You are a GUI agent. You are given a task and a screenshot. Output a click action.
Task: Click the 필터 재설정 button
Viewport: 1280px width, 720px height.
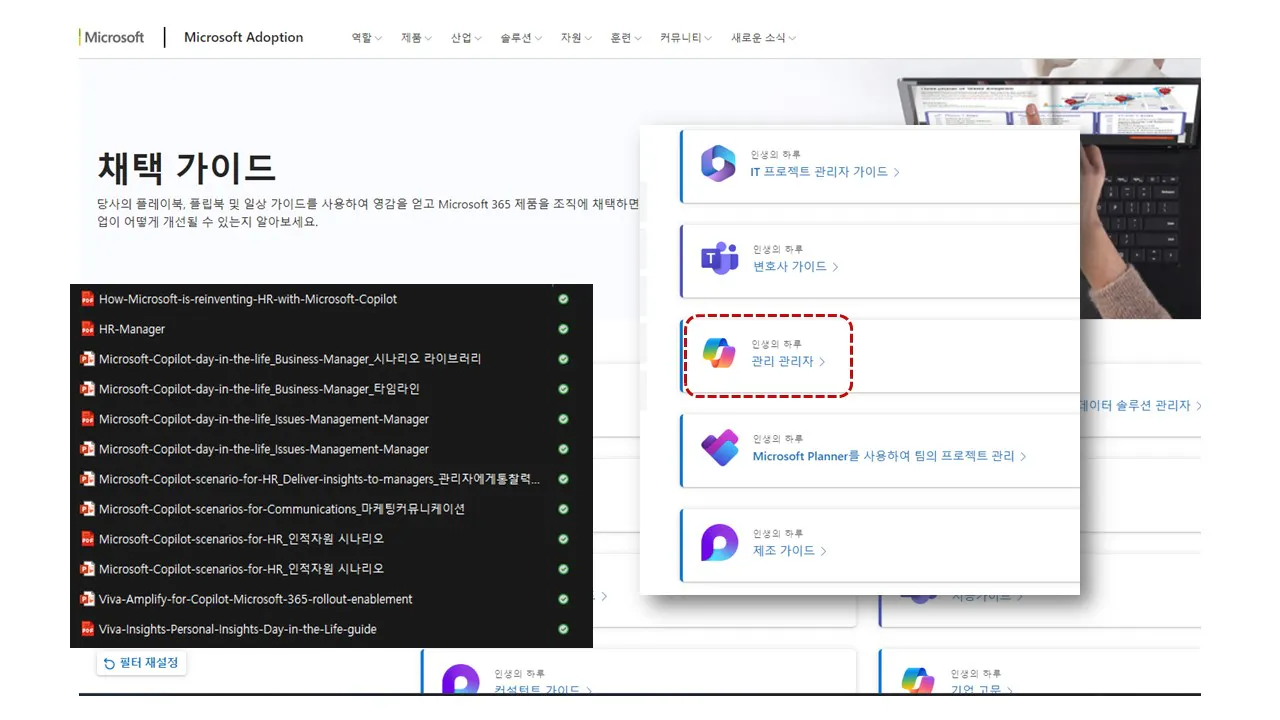pyautogui.click(x=141, y=663)
